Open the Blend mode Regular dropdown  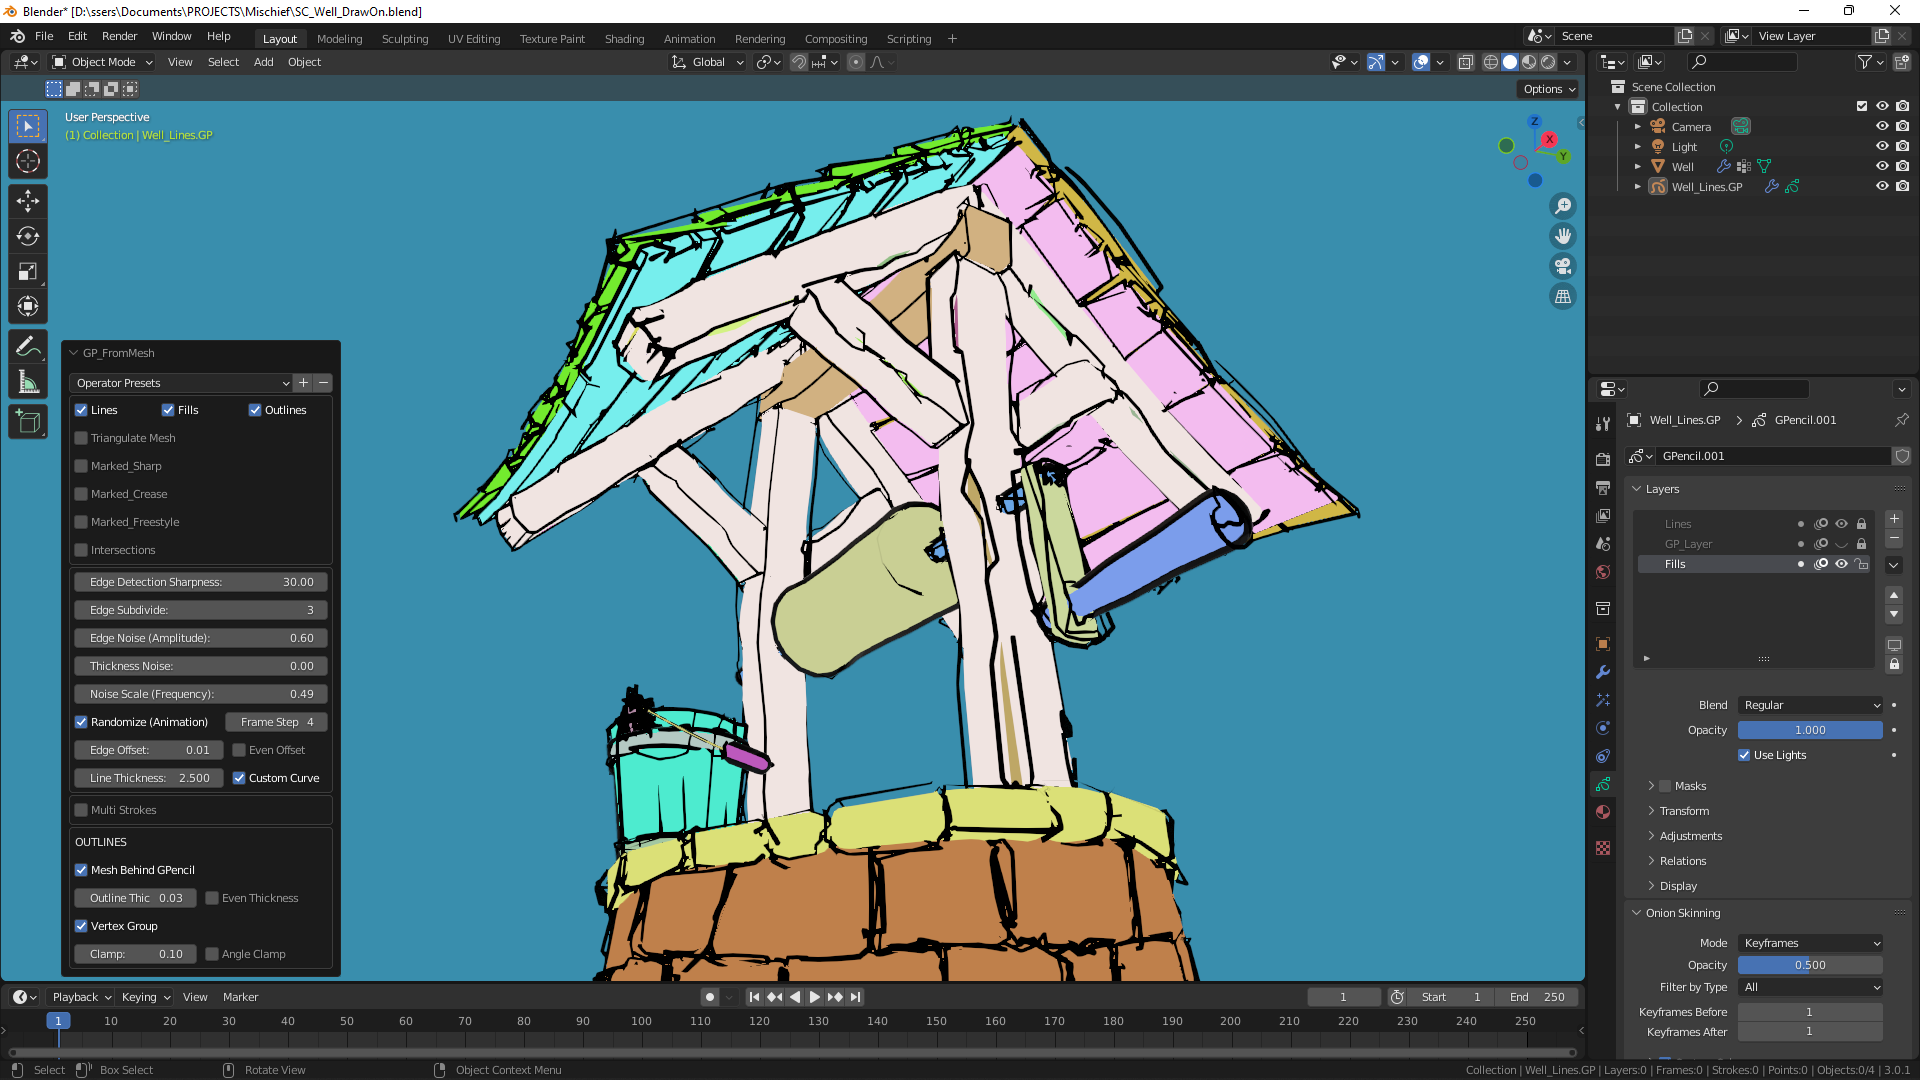1810,705
